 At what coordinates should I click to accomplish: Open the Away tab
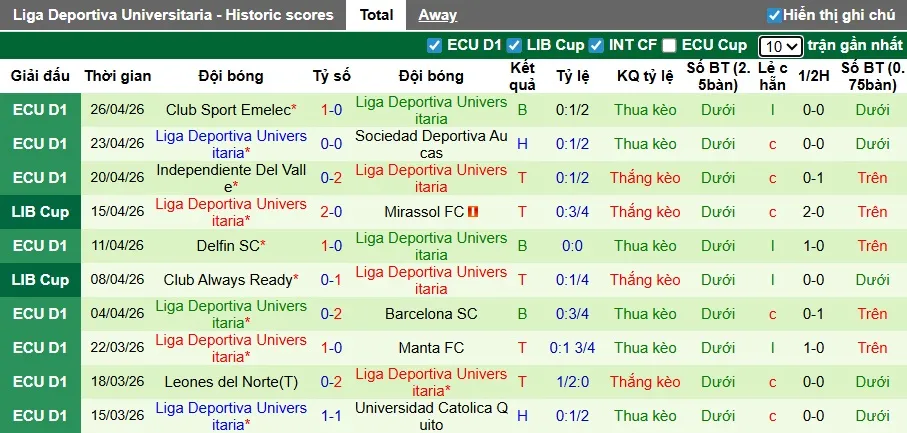click(437, 15)
